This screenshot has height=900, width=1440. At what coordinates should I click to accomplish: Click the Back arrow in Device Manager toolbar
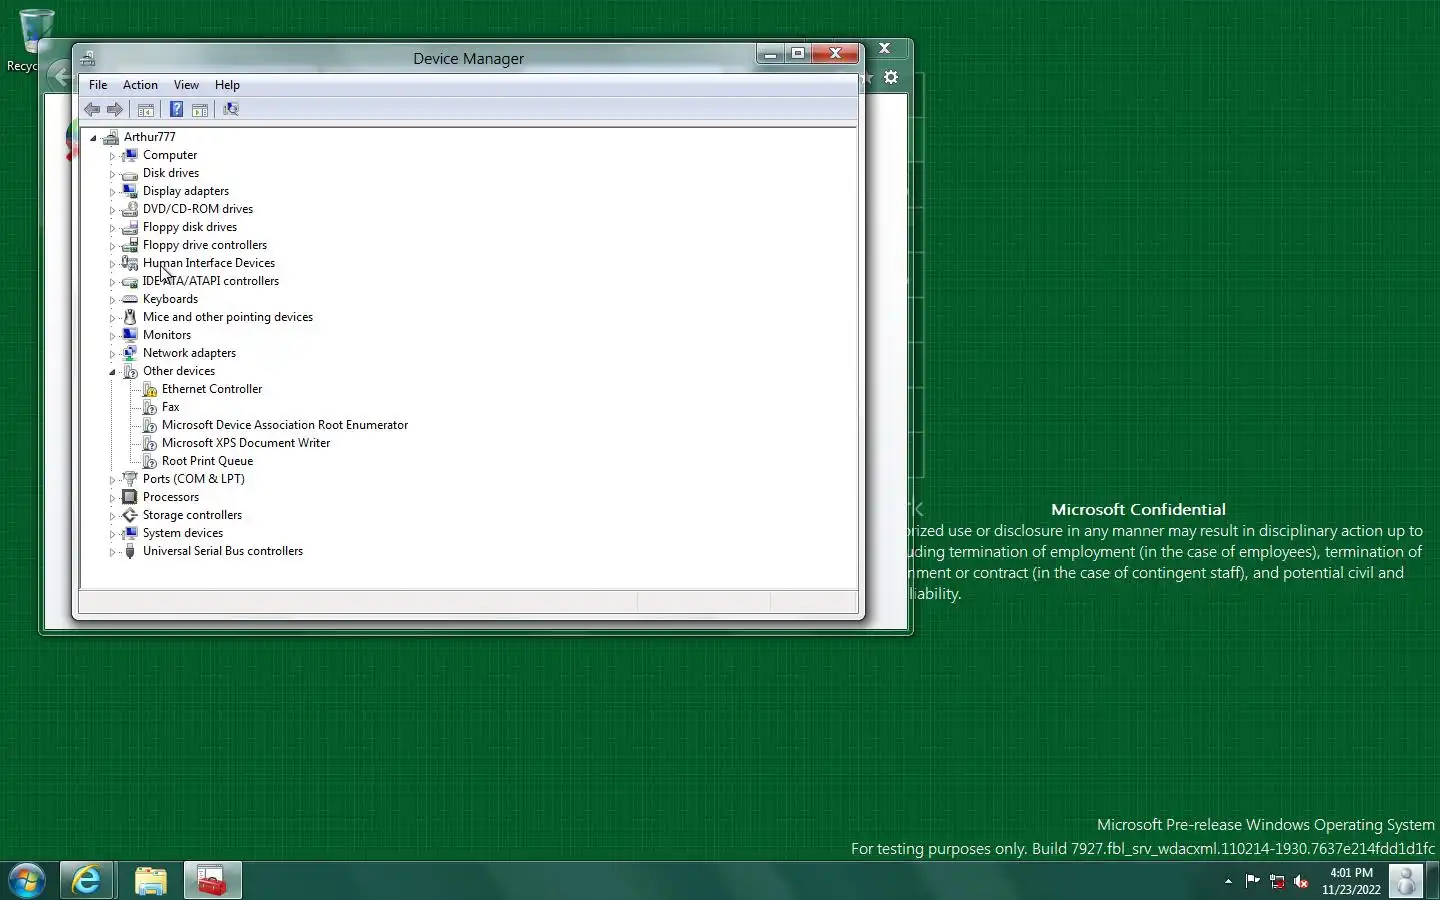92,109
